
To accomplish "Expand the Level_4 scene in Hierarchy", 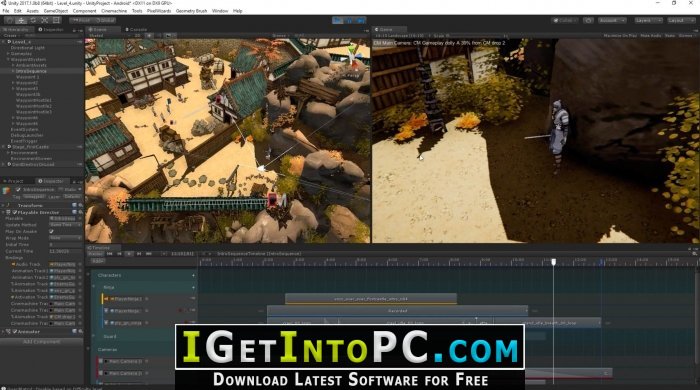I will [x=4, y=42].
